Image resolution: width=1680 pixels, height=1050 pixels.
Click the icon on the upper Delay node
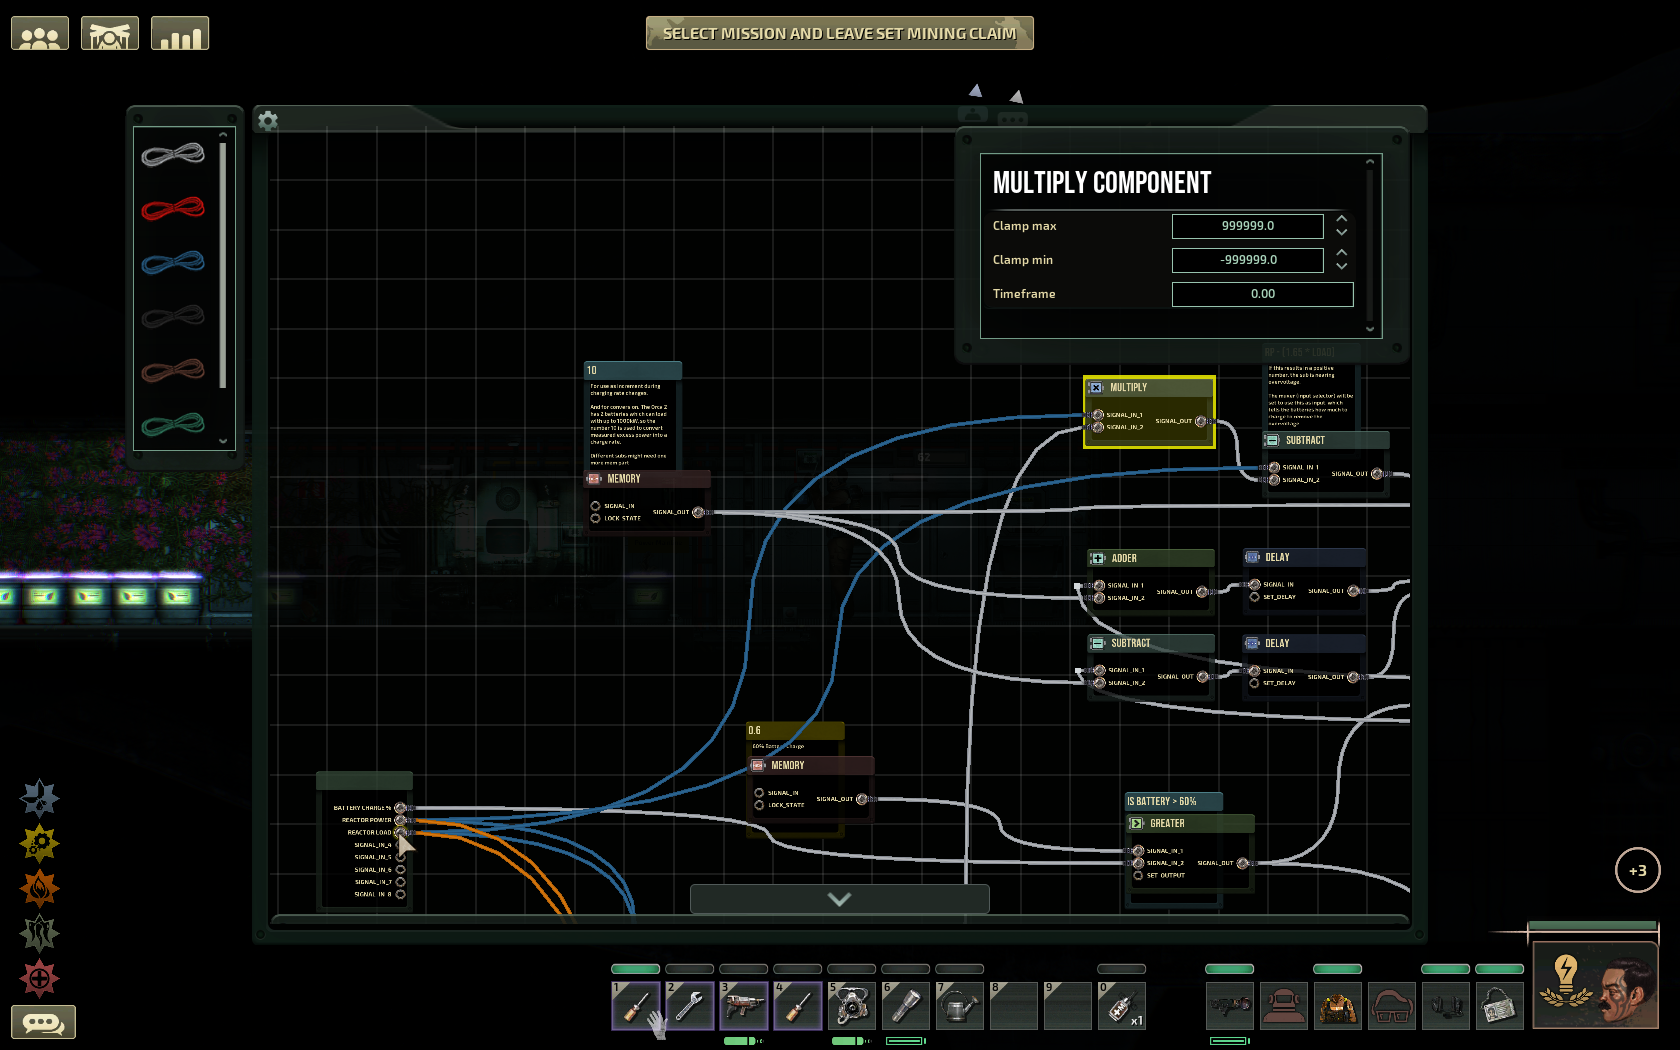point(1252,558)
